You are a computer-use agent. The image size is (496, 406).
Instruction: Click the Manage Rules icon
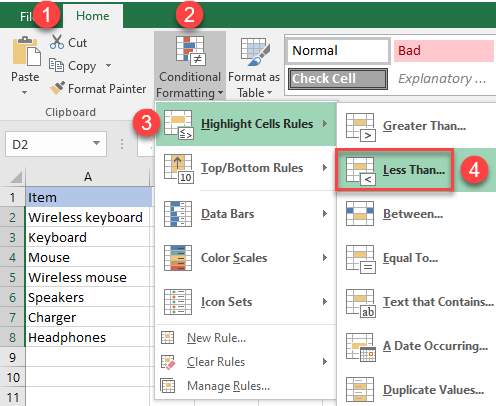tap(168, 386)
